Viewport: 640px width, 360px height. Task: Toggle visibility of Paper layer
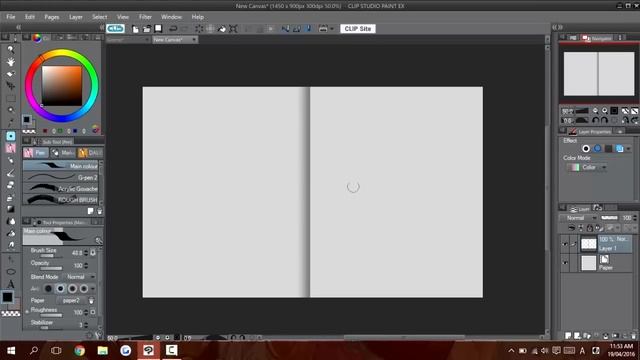[565, 262]
